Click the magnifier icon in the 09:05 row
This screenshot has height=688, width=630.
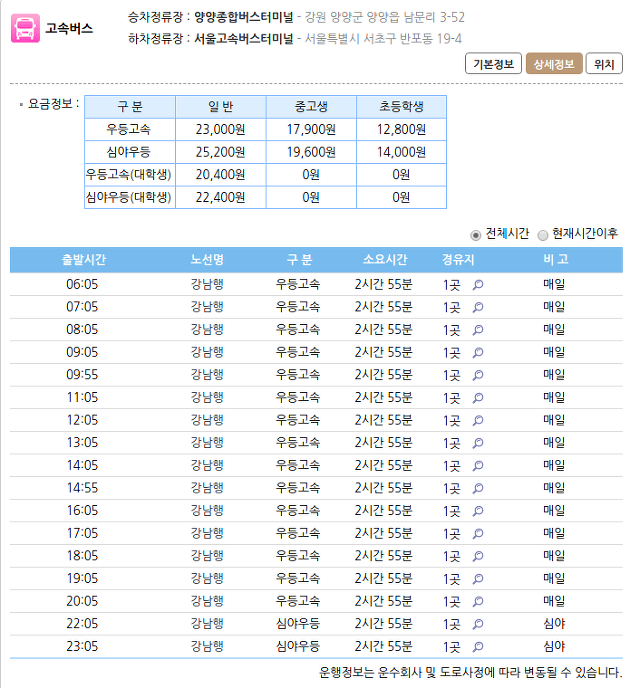[478, 352]
